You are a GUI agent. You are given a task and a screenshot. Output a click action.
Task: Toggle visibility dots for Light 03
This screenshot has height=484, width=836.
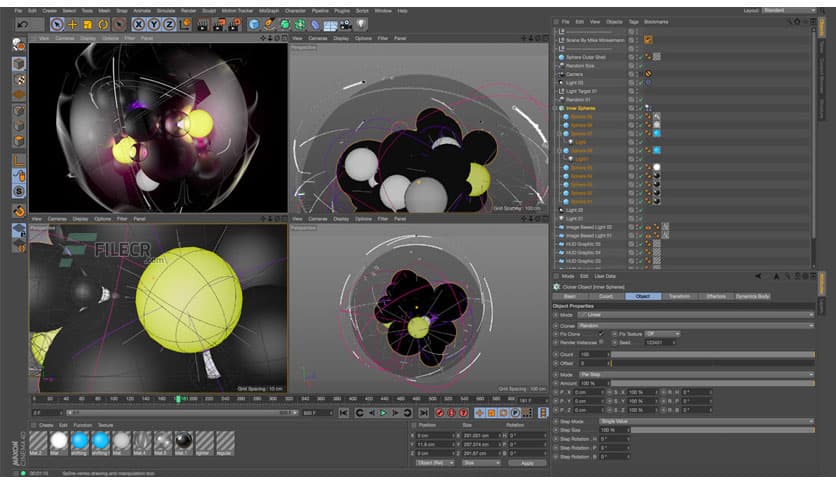coord(637,83)
